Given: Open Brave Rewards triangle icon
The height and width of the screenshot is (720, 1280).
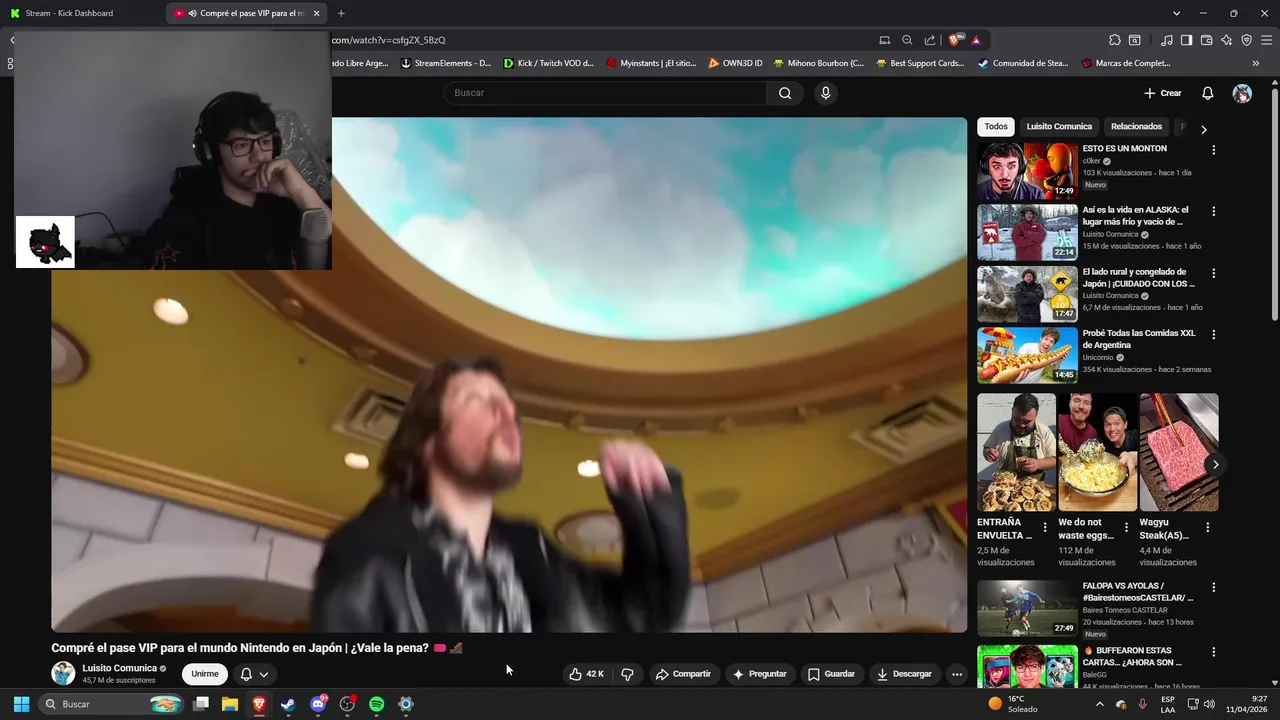Looking at the screenshot, I should point(976,40).
